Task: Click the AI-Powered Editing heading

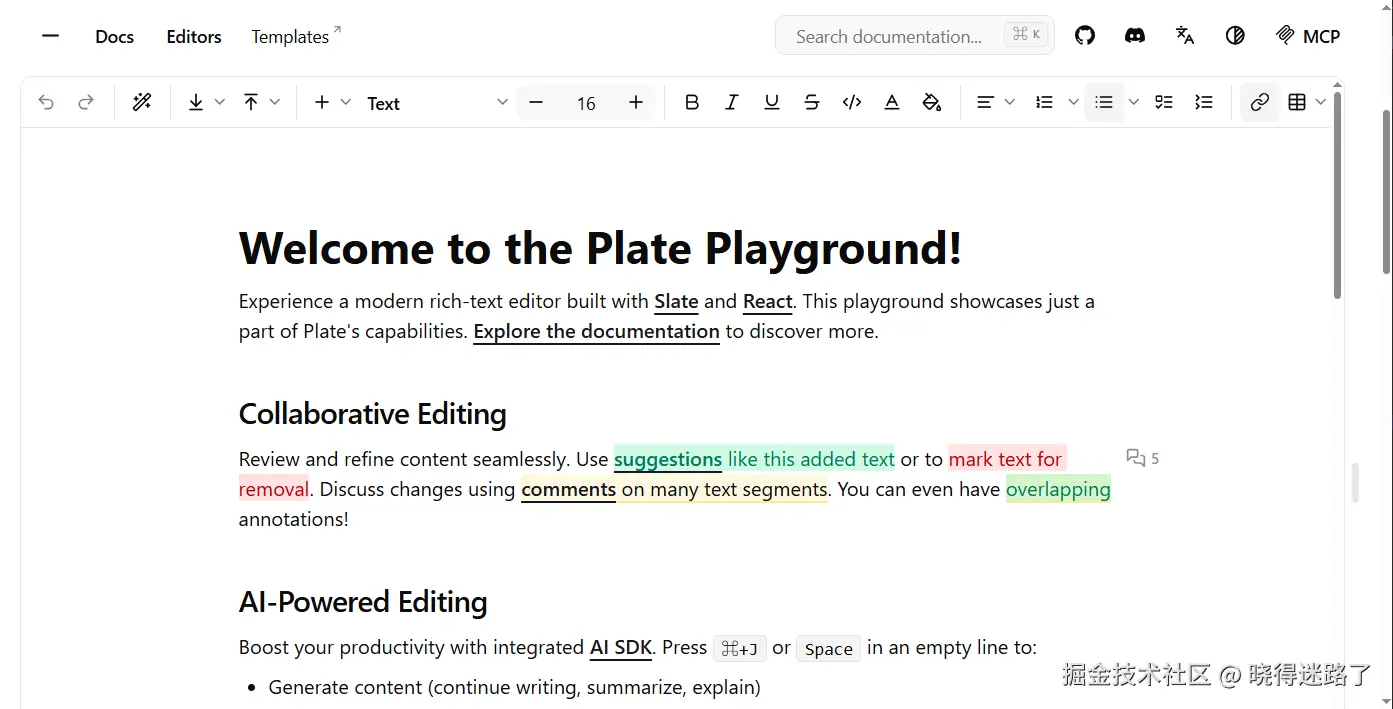Action: [x=363, y=601]
